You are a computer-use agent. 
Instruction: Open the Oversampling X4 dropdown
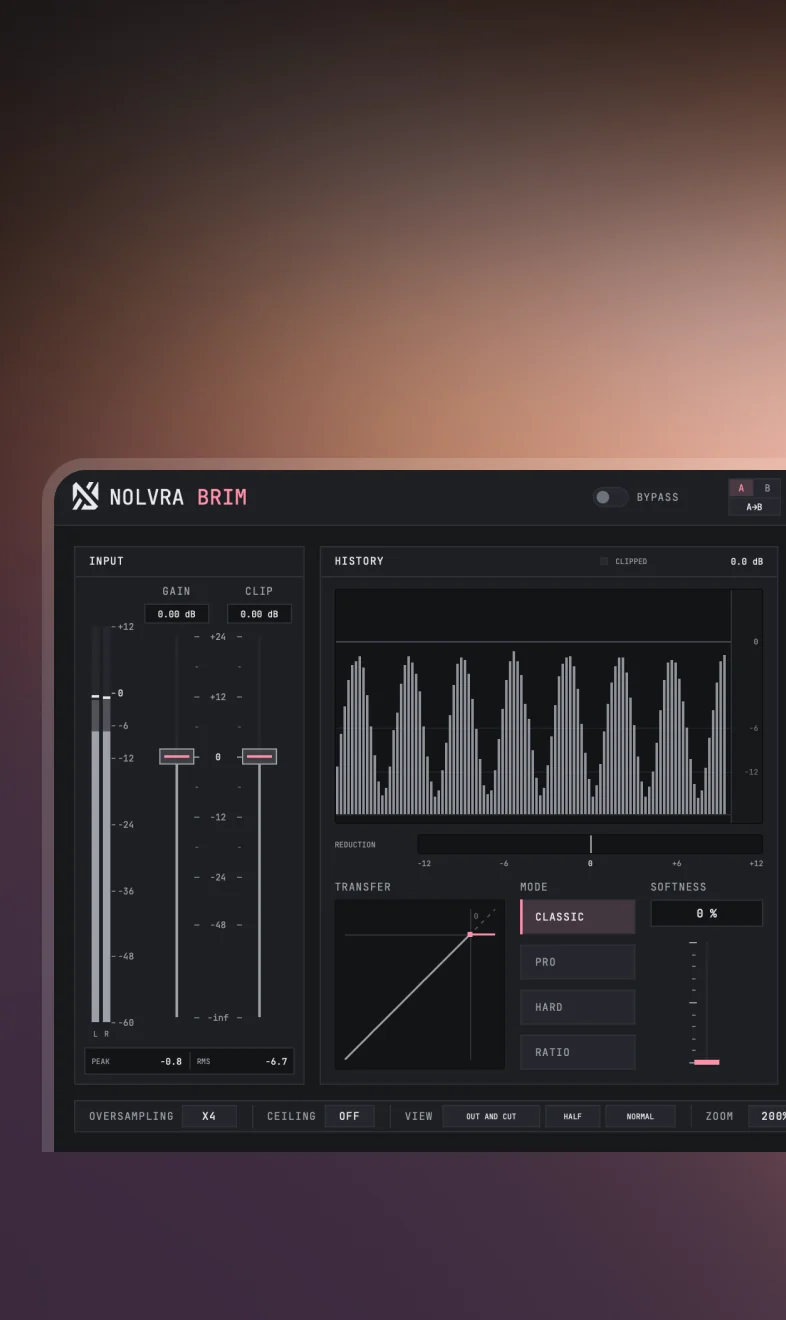[209, 1116]
